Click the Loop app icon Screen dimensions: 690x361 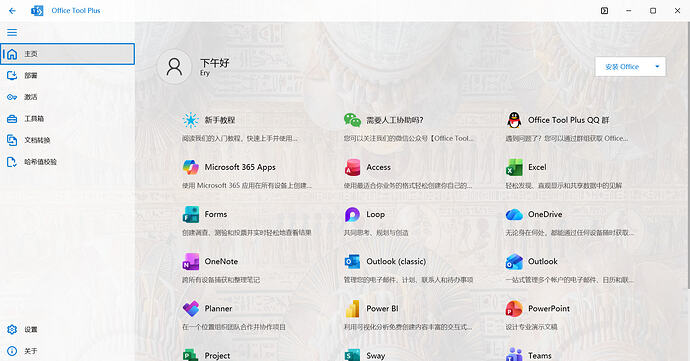click(352, 214)
